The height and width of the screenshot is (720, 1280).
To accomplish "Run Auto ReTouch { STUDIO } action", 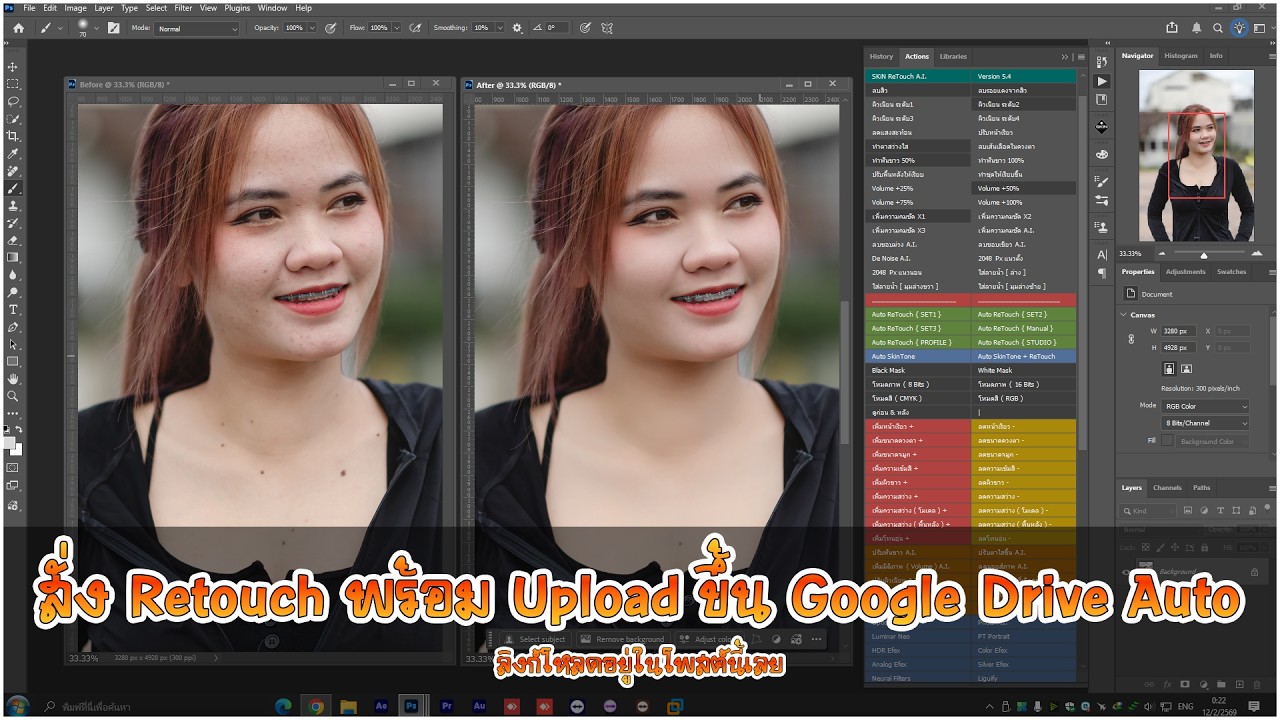I will [x=1024, y=342].
